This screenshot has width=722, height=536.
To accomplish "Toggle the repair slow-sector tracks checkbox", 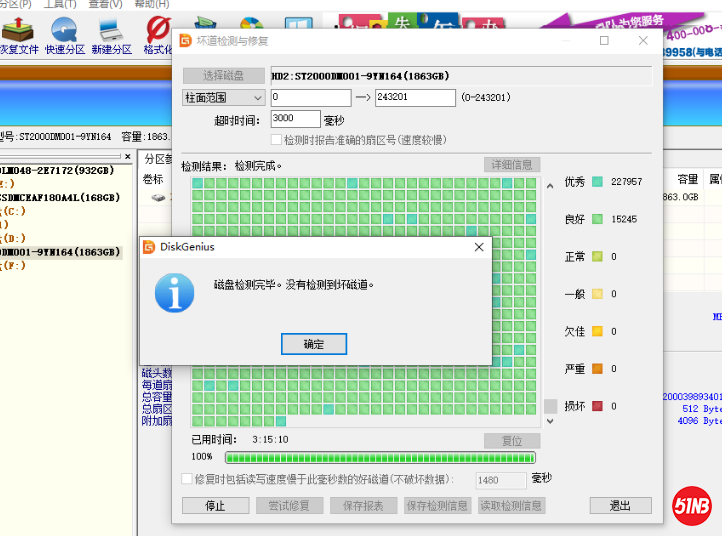I will point(186,479).
